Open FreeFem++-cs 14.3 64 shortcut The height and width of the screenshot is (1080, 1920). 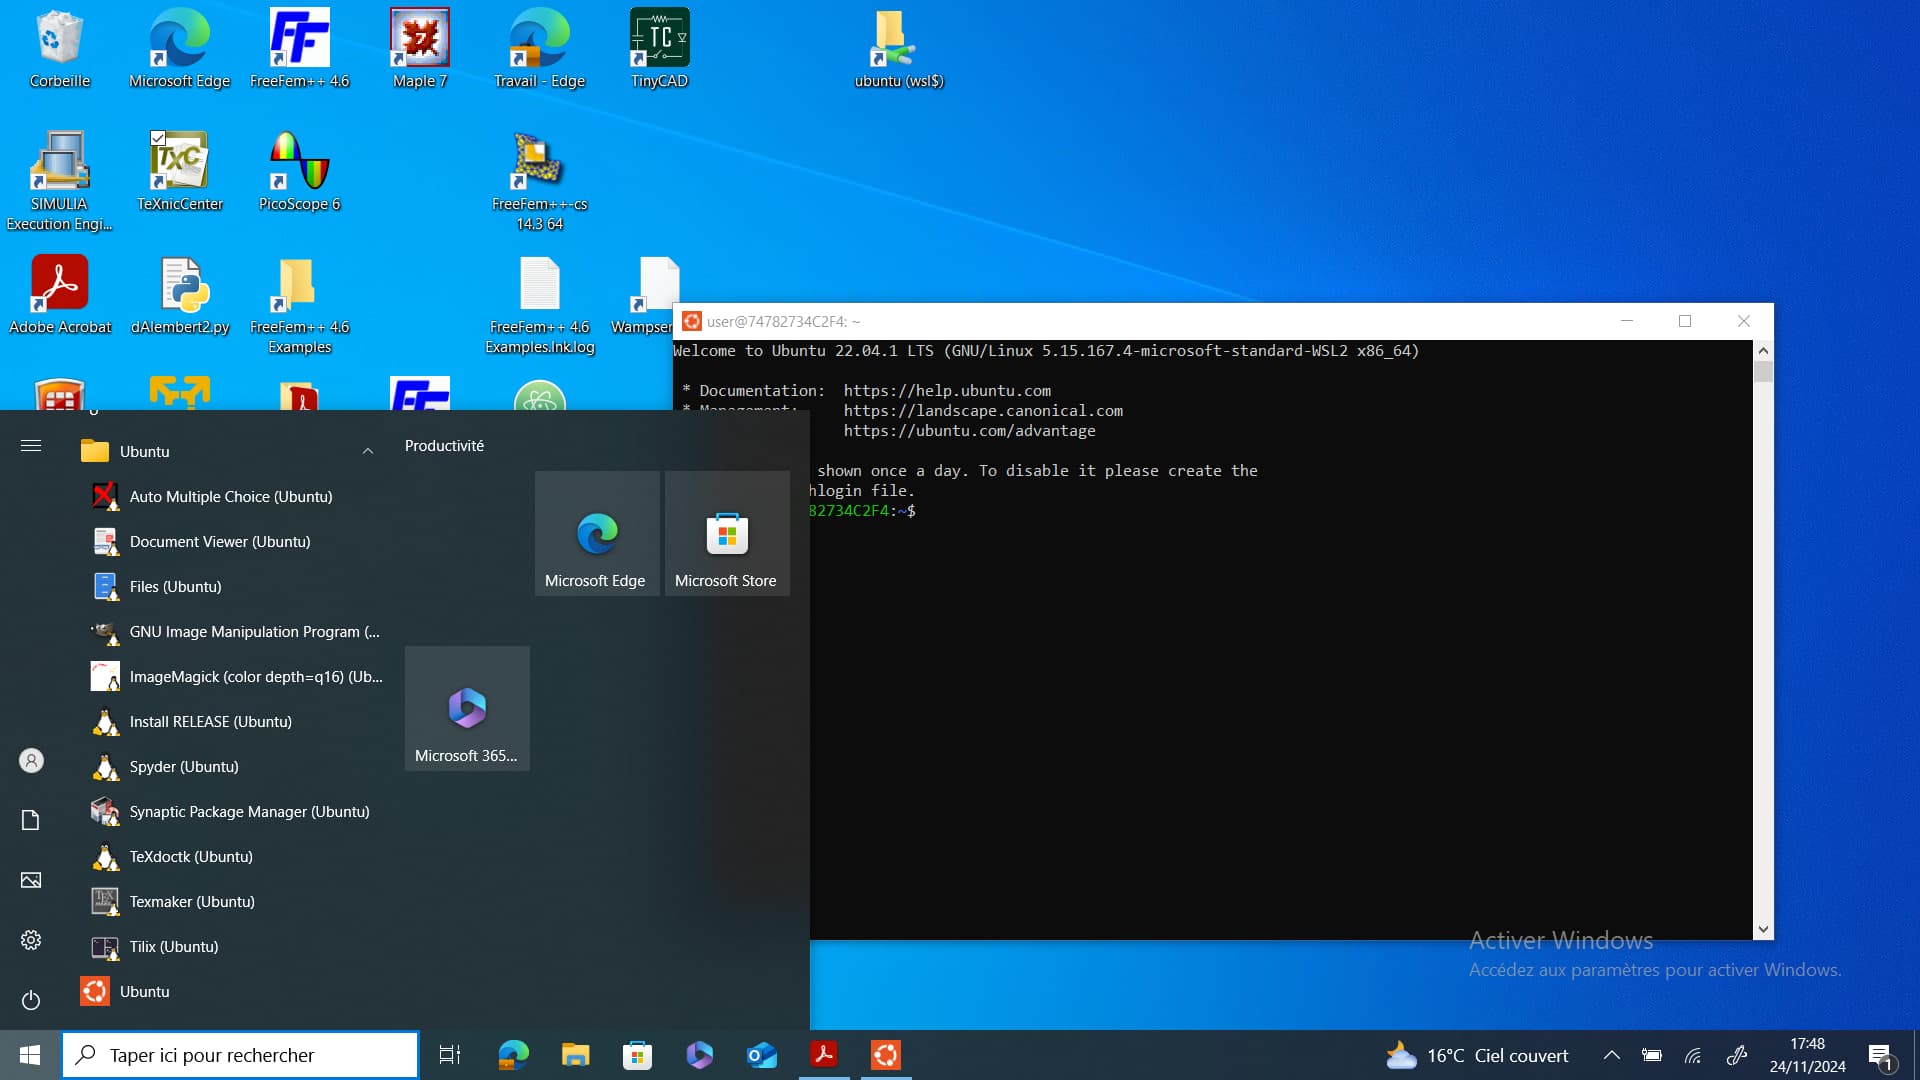(539, 182)
